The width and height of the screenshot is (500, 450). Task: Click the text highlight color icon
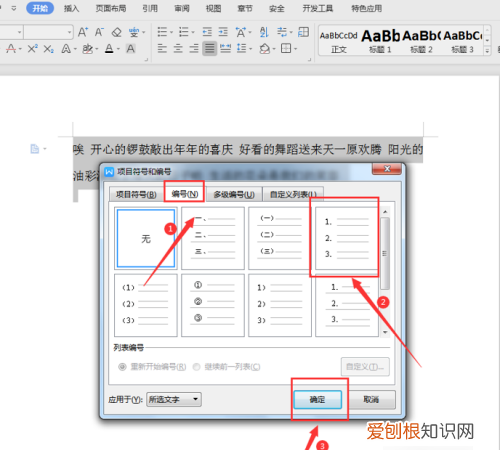pos(88,49)
